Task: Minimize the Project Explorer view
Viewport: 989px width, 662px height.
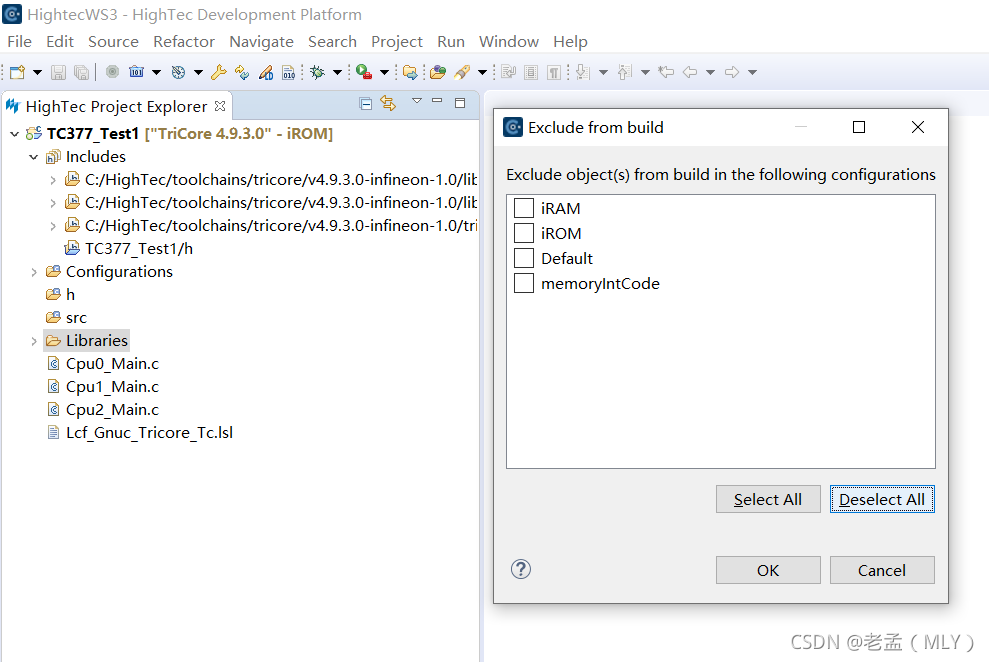Action: [437, 101]
